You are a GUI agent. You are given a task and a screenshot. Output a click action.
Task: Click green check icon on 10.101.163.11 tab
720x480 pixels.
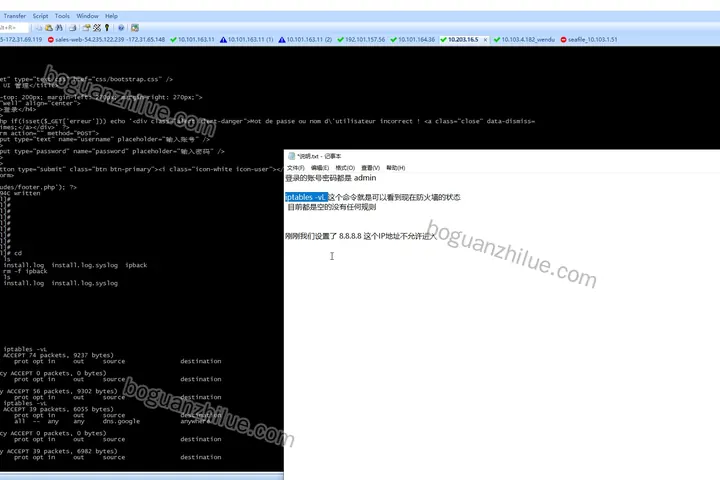(x=173, y=40)
